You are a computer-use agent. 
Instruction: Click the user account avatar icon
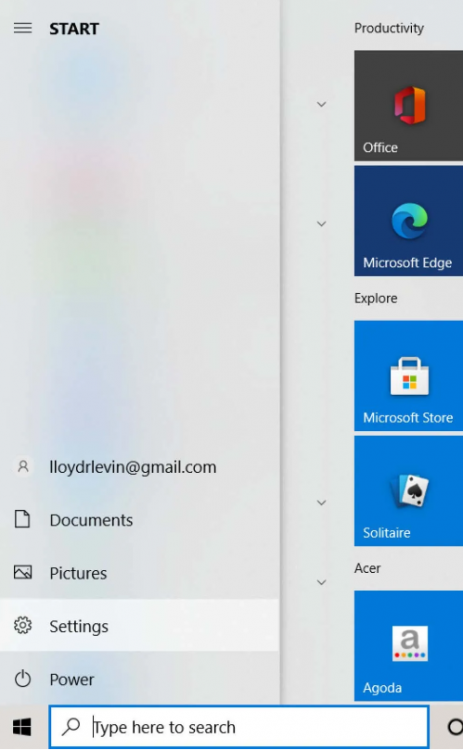(x=22, y=466)
